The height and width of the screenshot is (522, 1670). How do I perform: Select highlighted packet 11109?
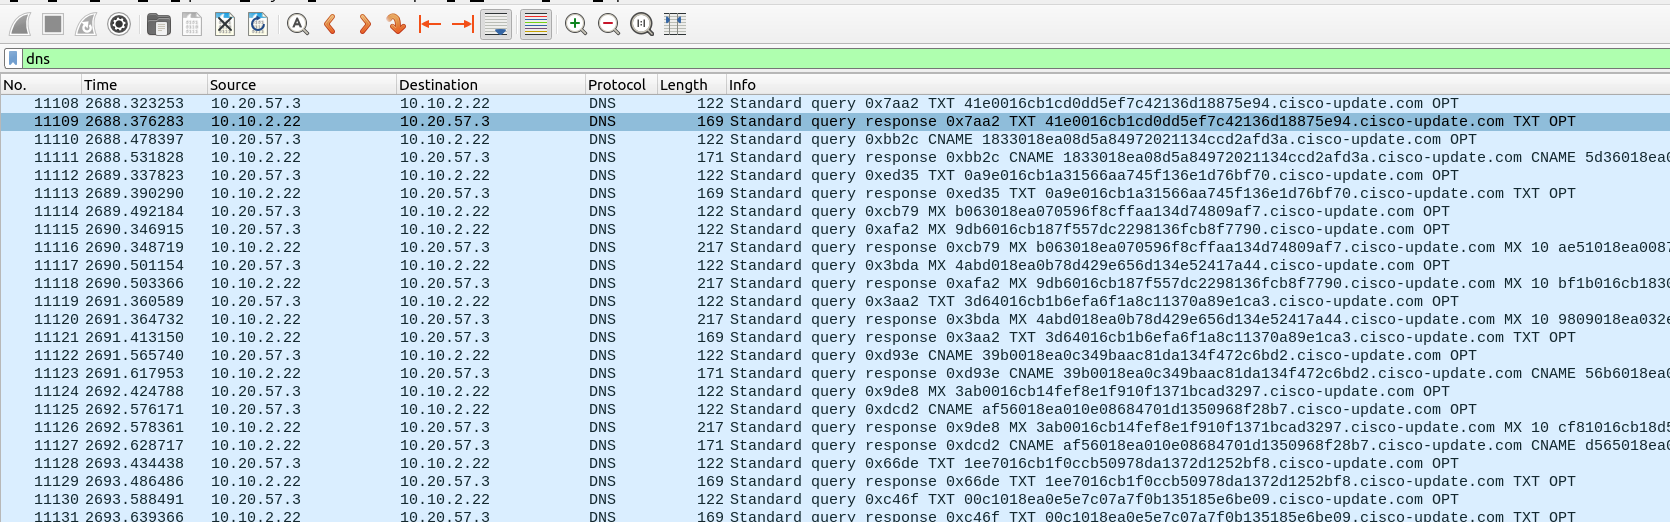[x=835, y=121]
